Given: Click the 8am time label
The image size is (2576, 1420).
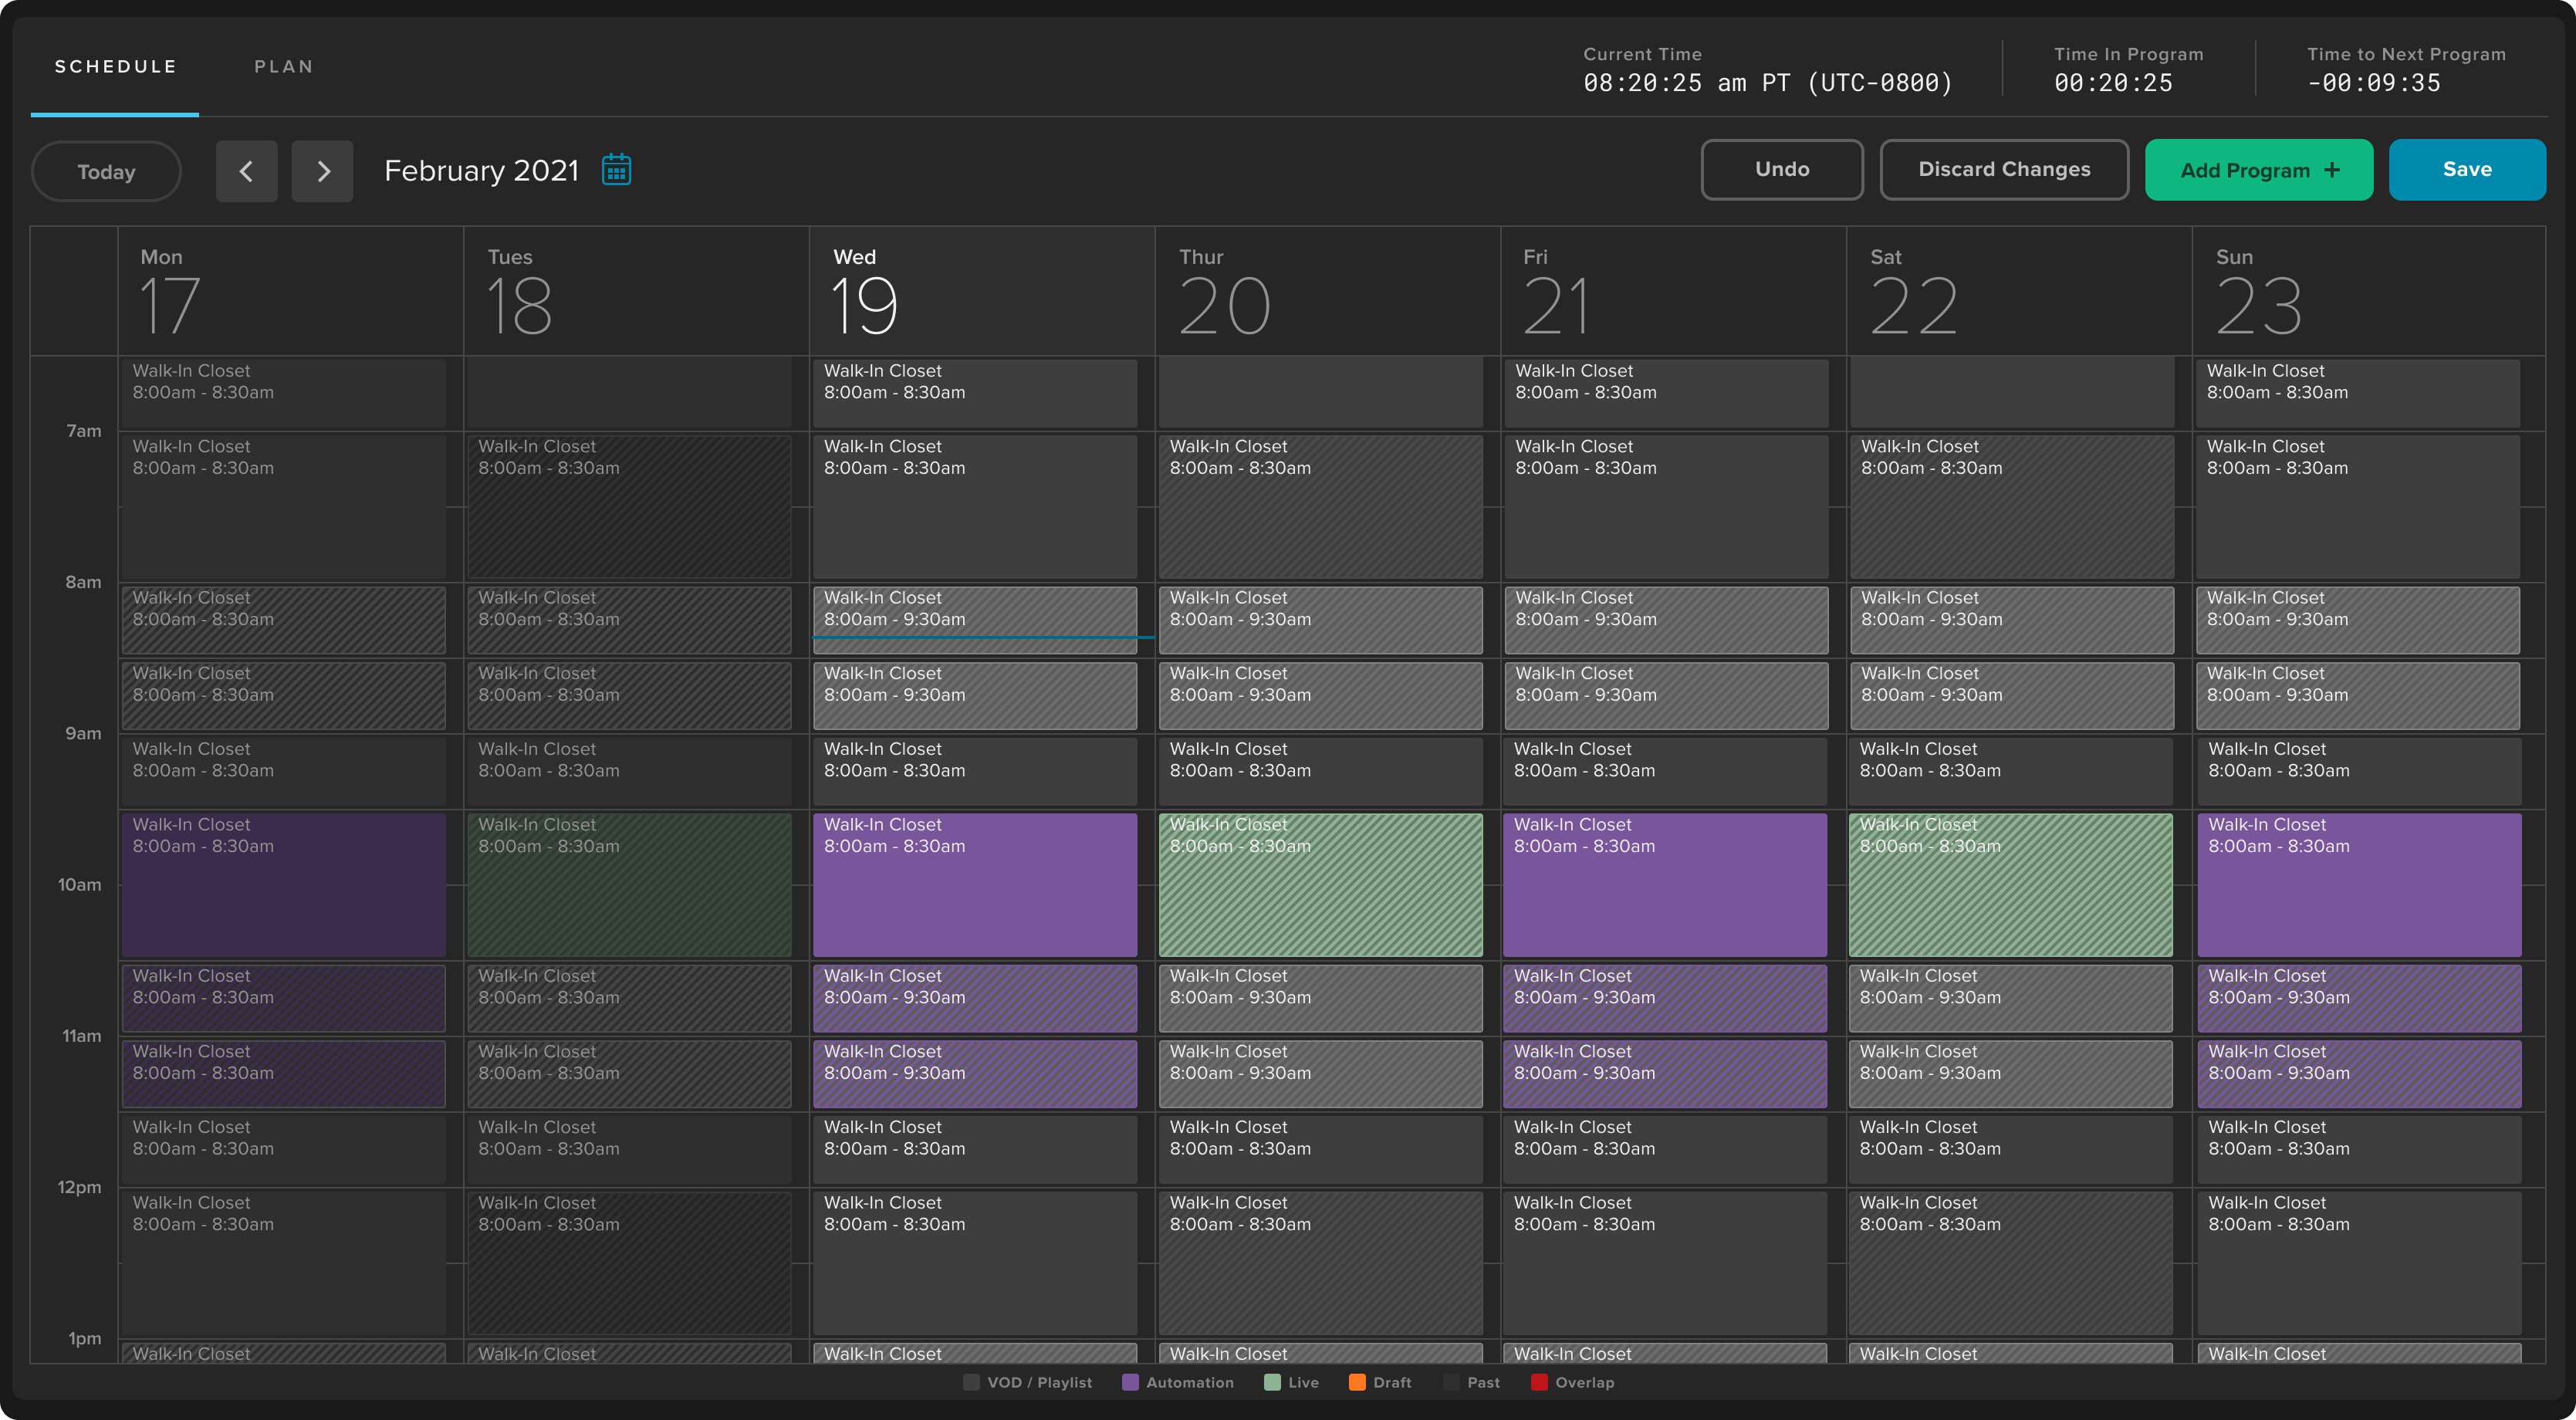Looking at the screenshot, I should [84, 582].
